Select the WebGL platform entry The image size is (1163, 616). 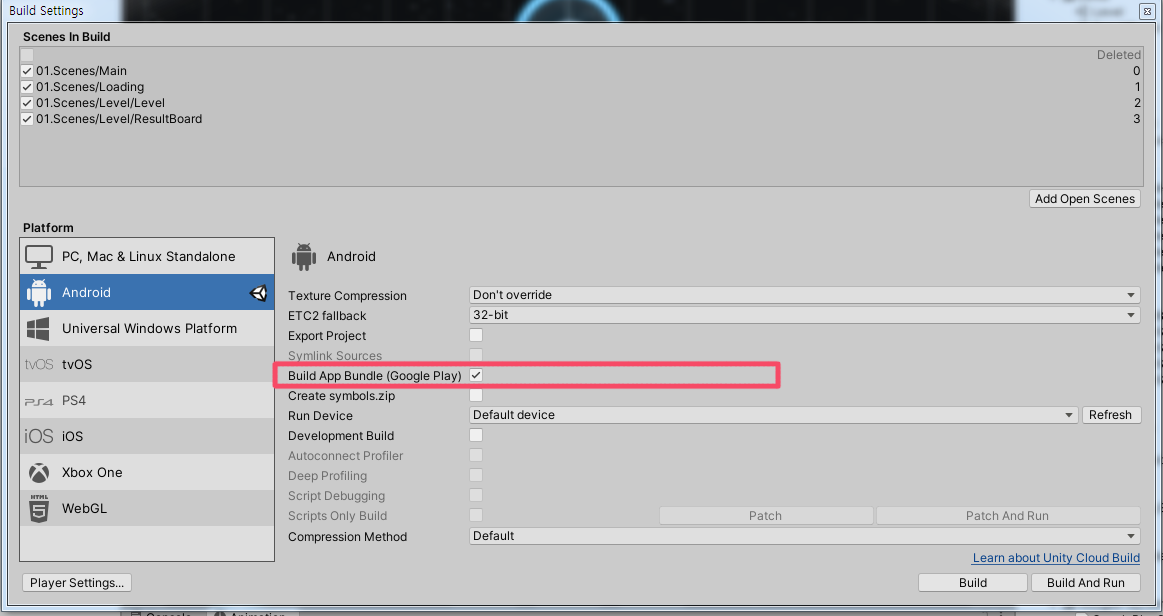[x=147, y=509]
